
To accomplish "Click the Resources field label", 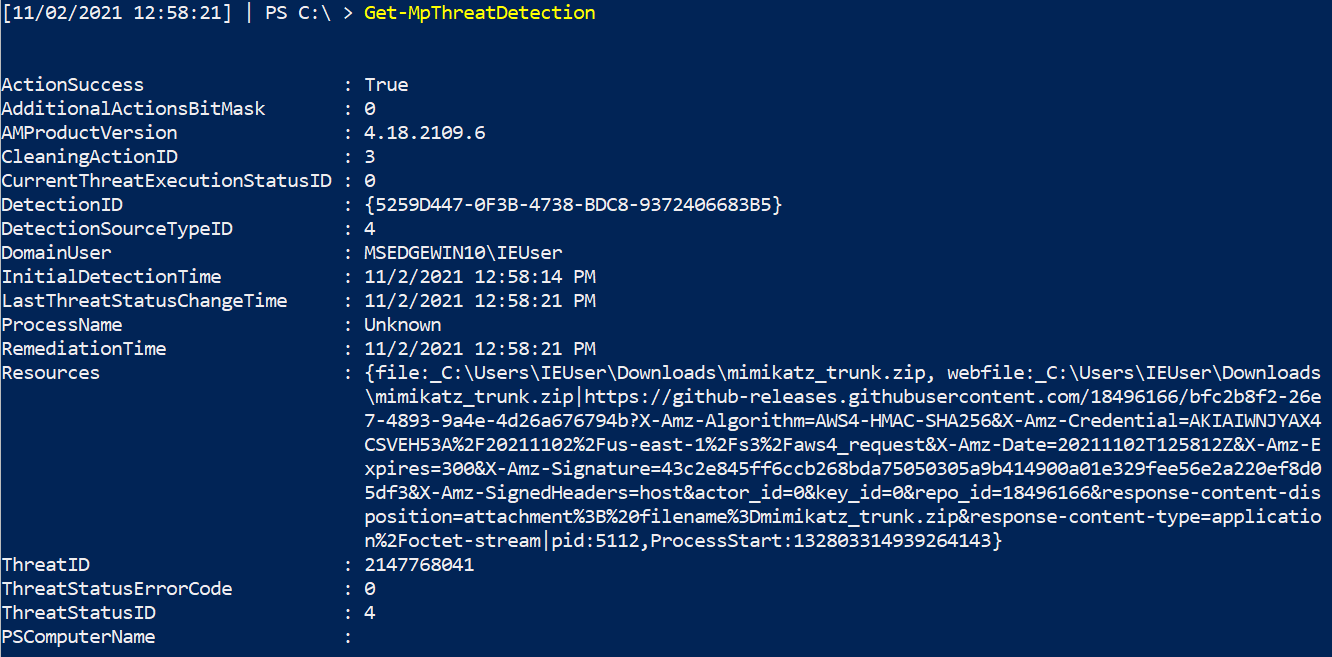I will tap(51, 373).
